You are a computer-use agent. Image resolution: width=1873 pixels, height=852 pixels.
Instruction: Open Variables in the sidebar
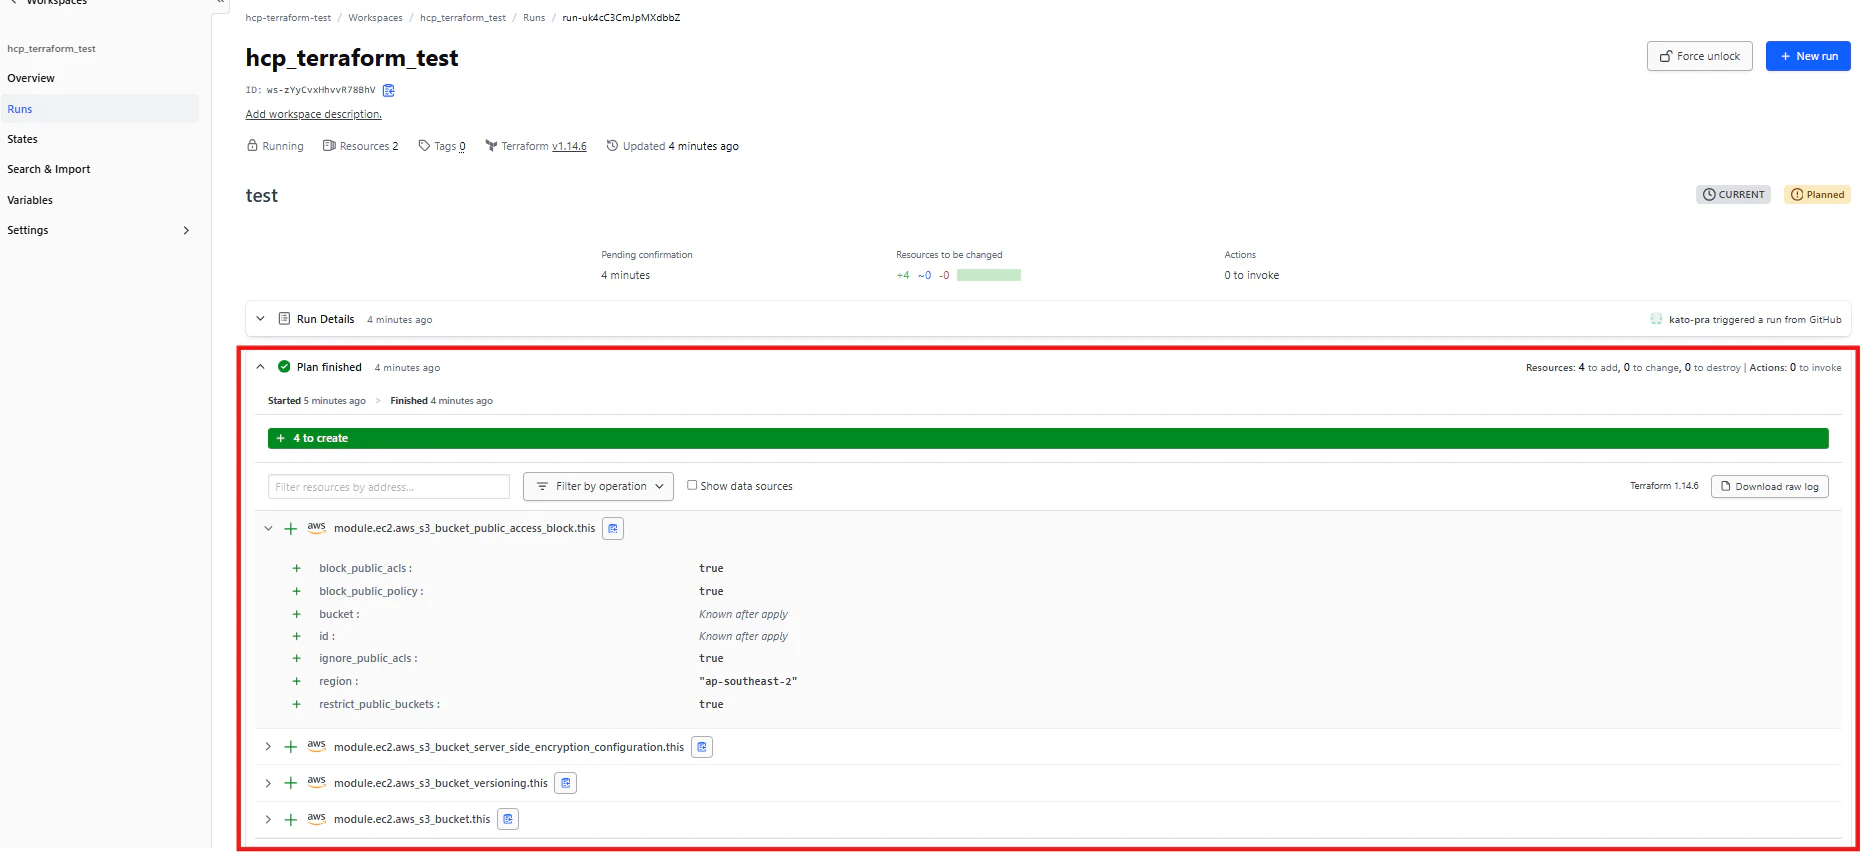[30, 200]
